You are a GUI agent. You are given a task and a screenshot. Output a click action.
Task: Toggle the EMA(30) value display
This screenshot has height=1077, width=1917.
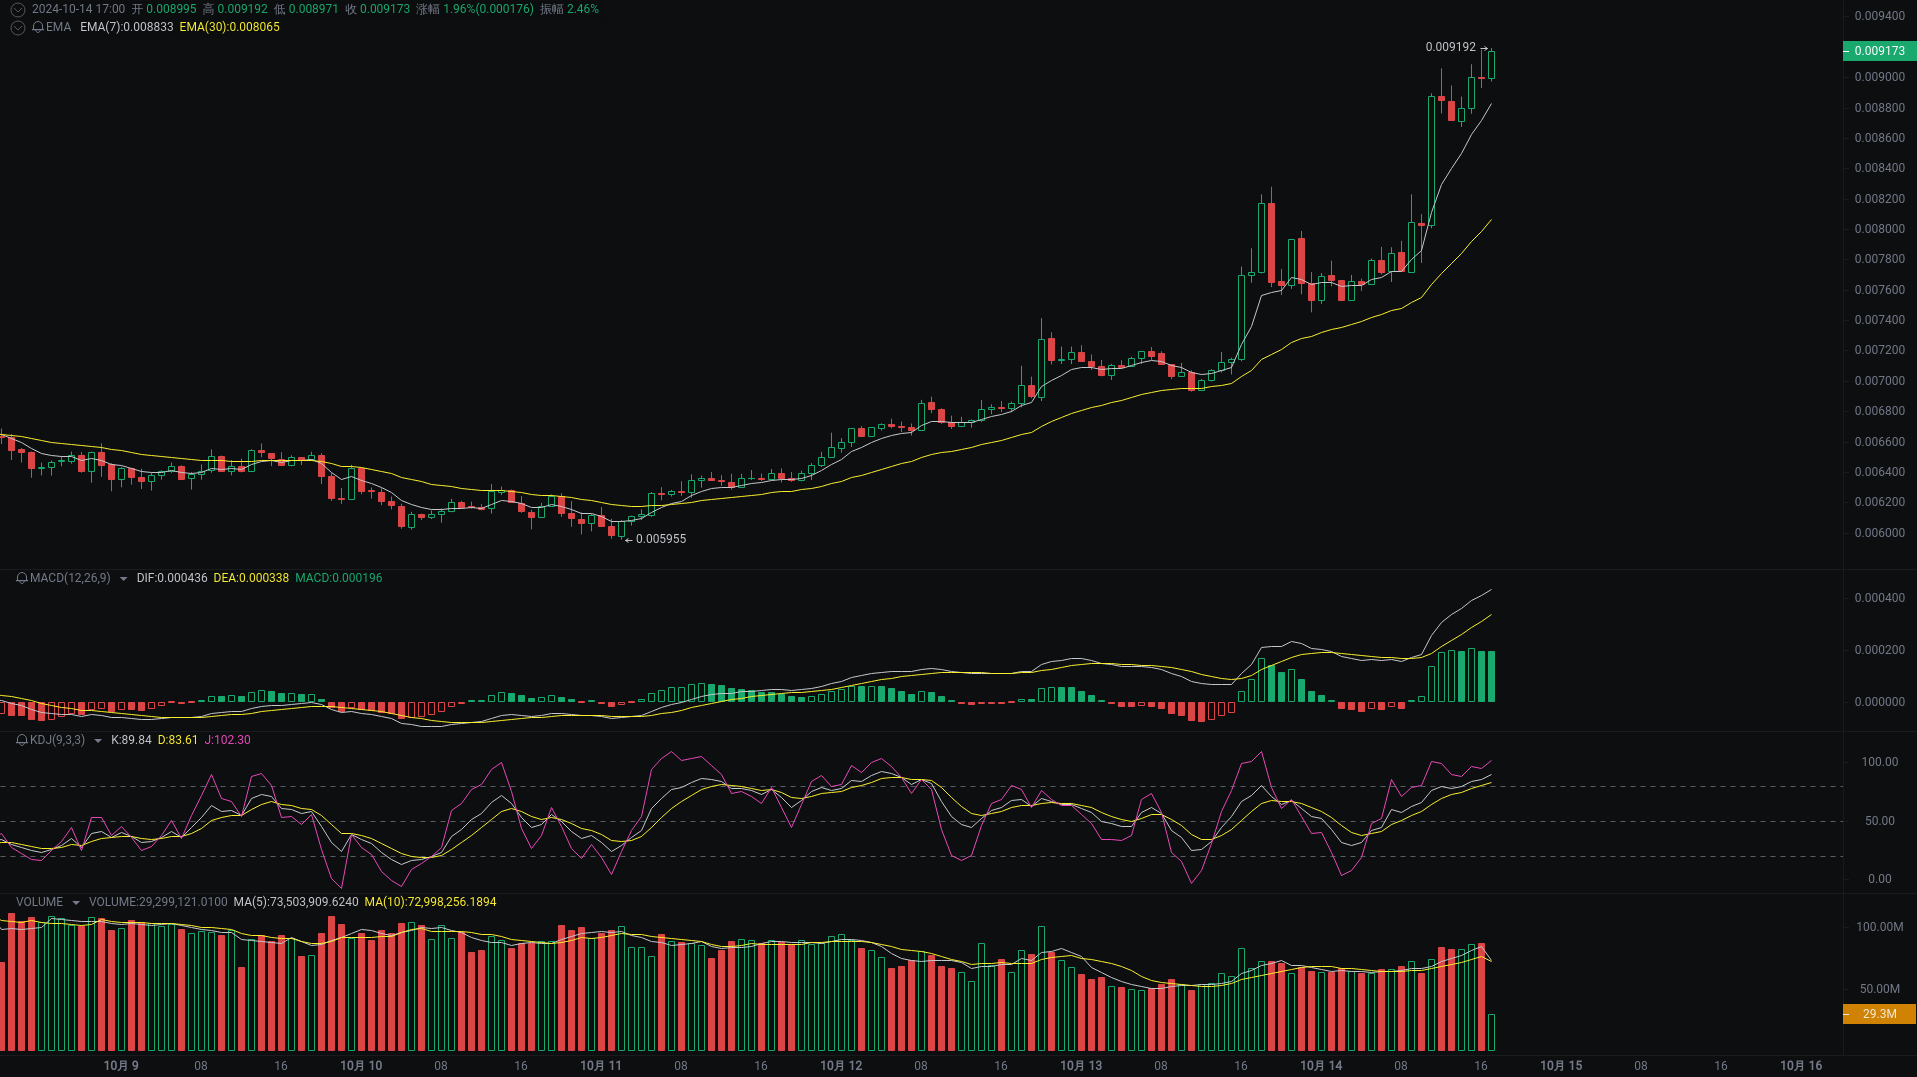tap(228, 28)
